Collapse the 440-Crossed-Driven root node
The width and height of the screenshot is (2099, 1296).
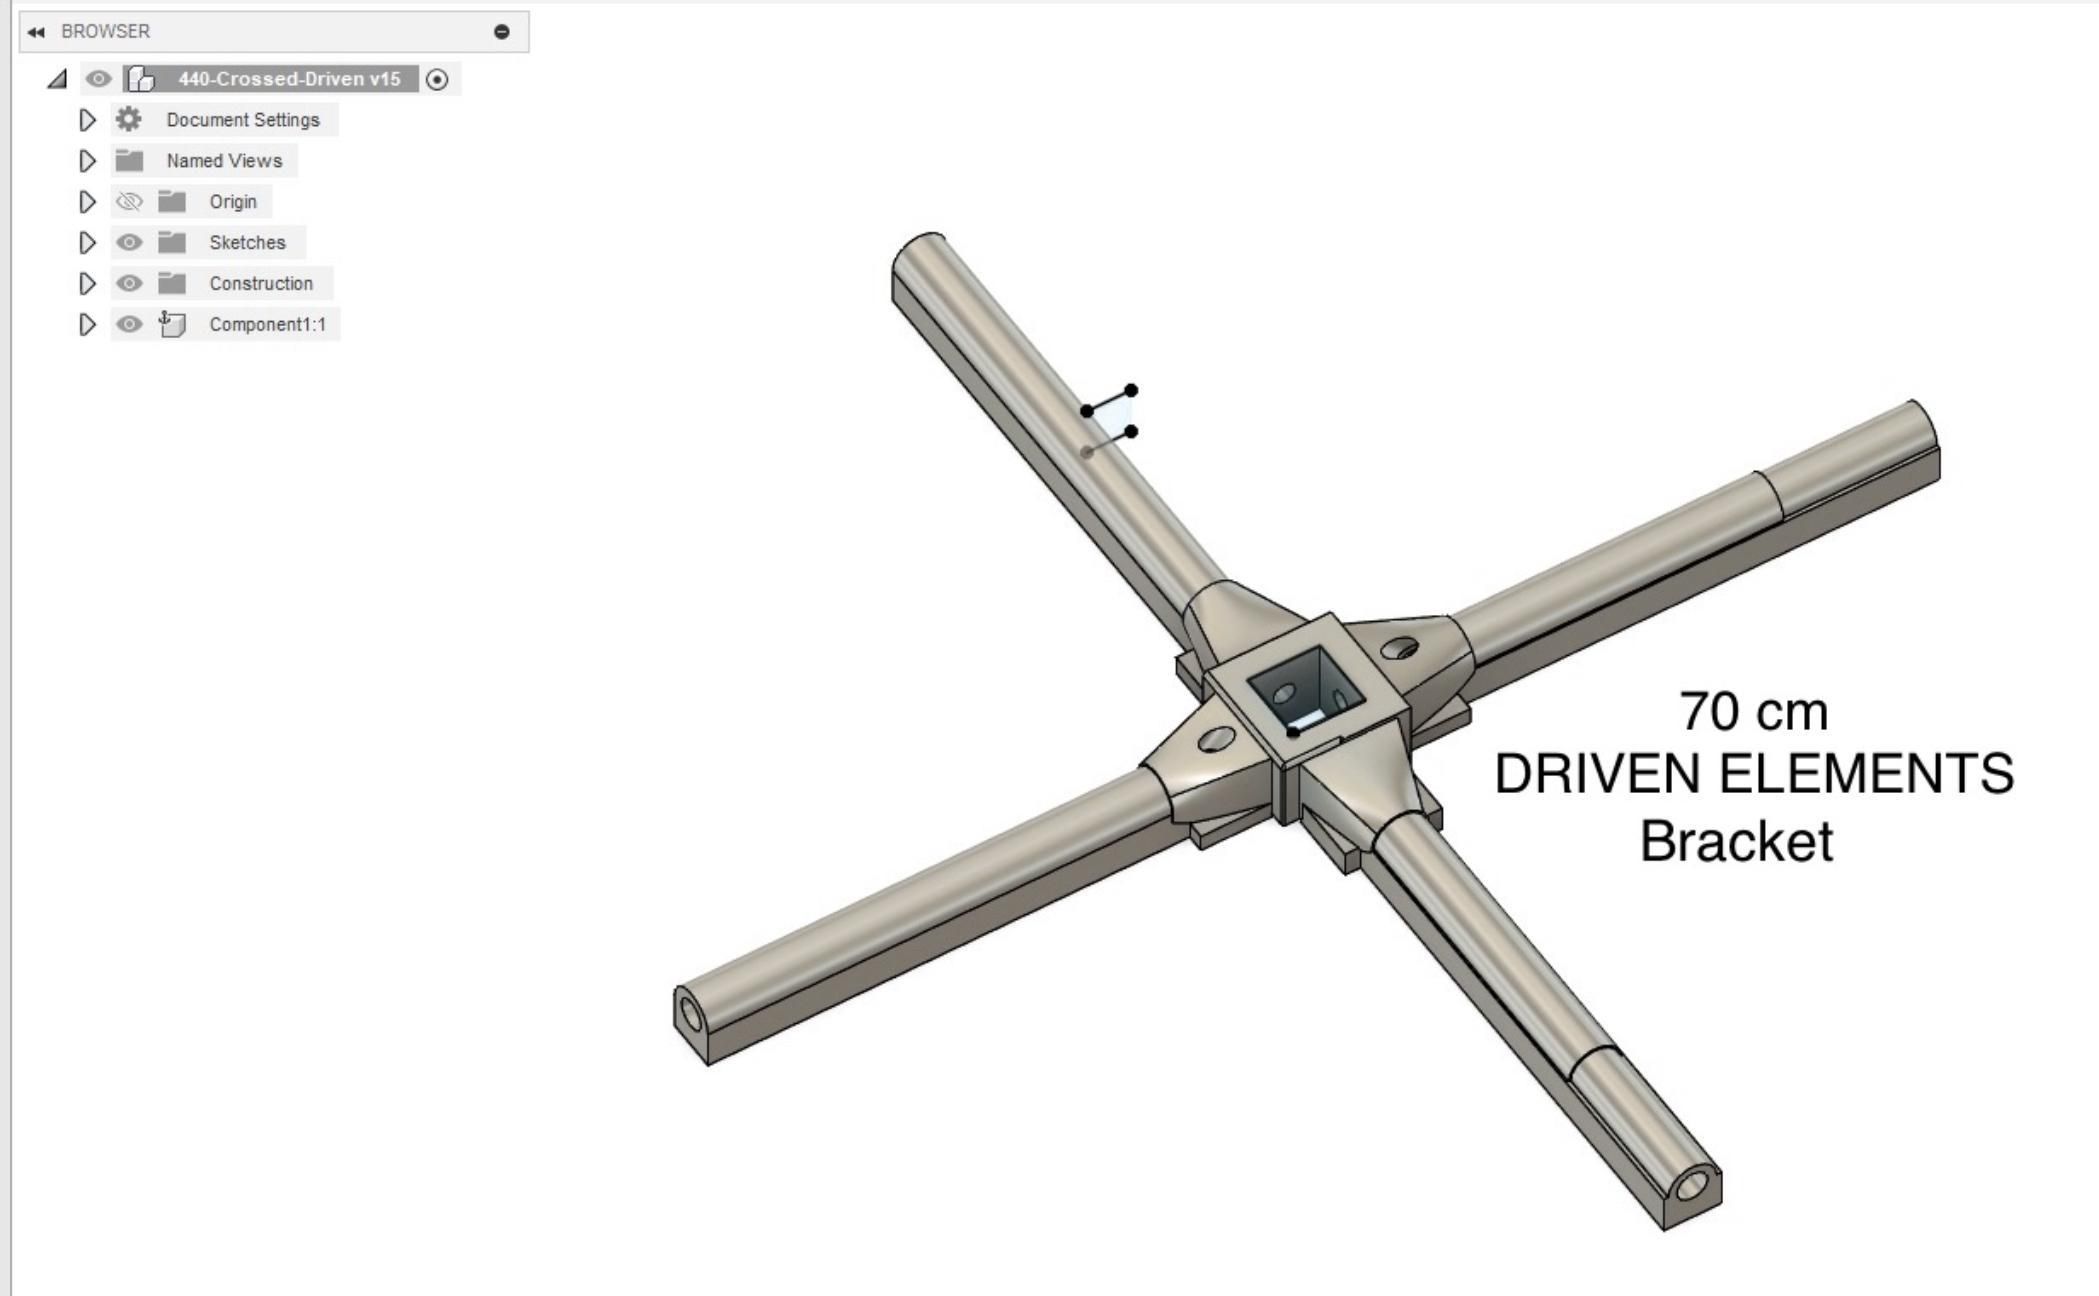pos(57,79)
